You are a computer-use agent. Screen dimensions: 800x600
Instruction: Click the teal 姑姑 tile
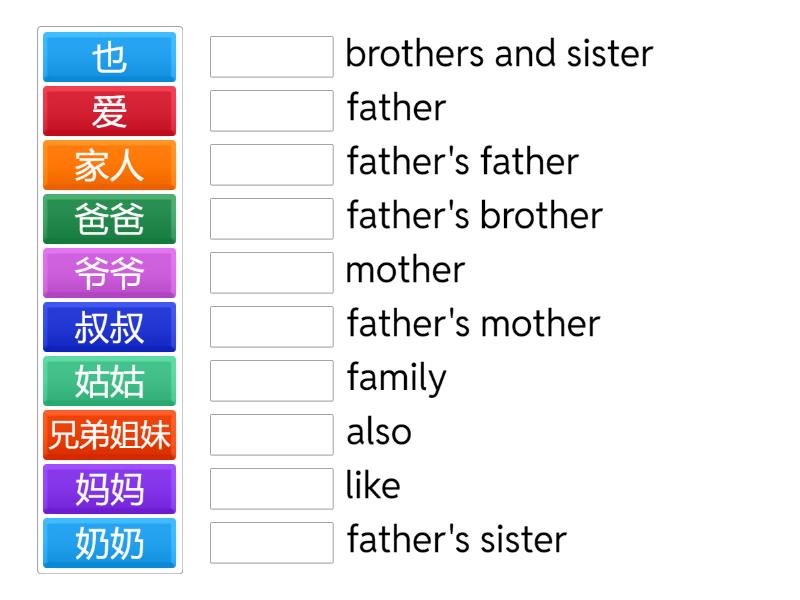point(109,381)
